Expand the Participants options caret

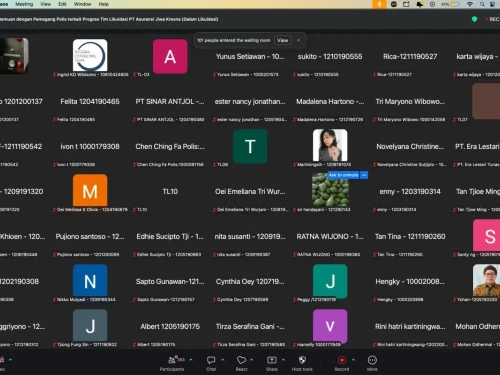[x=191, y=360]
